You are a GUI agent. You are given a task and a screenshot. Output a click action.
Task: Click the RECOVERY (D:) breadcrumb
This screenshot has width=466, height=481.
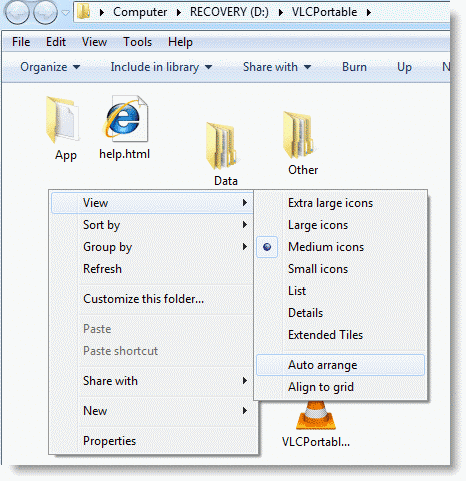[x=229, y=12]
